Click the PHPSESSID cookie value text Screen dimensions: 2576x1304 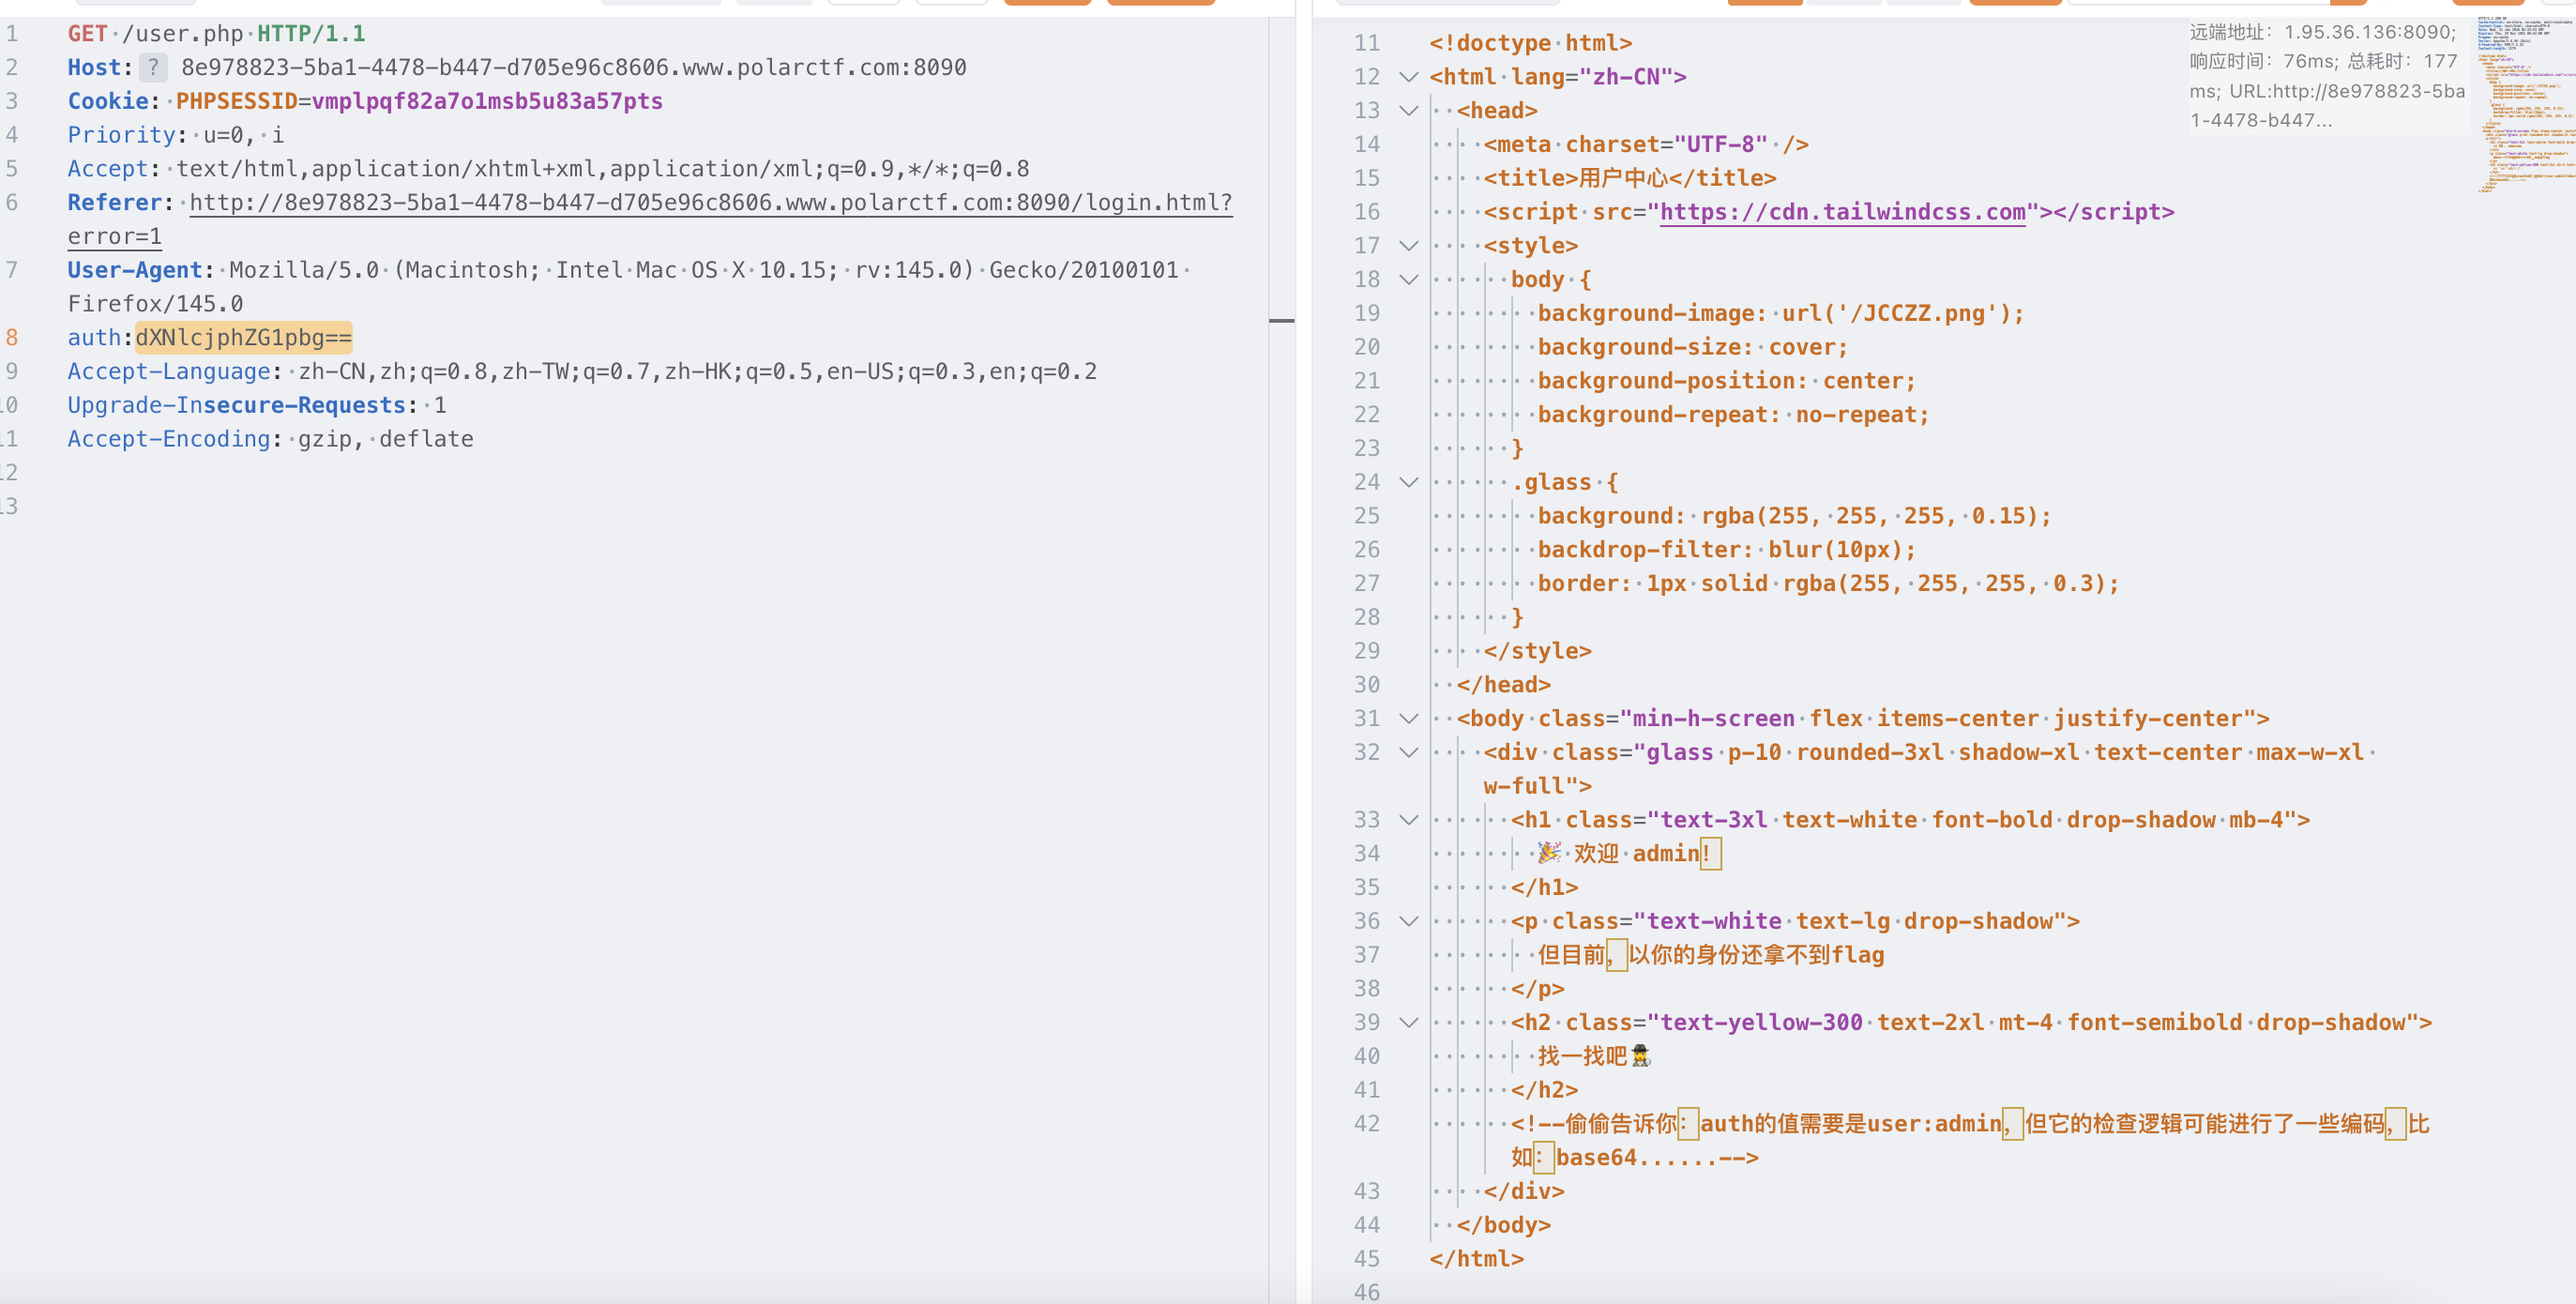486,101
